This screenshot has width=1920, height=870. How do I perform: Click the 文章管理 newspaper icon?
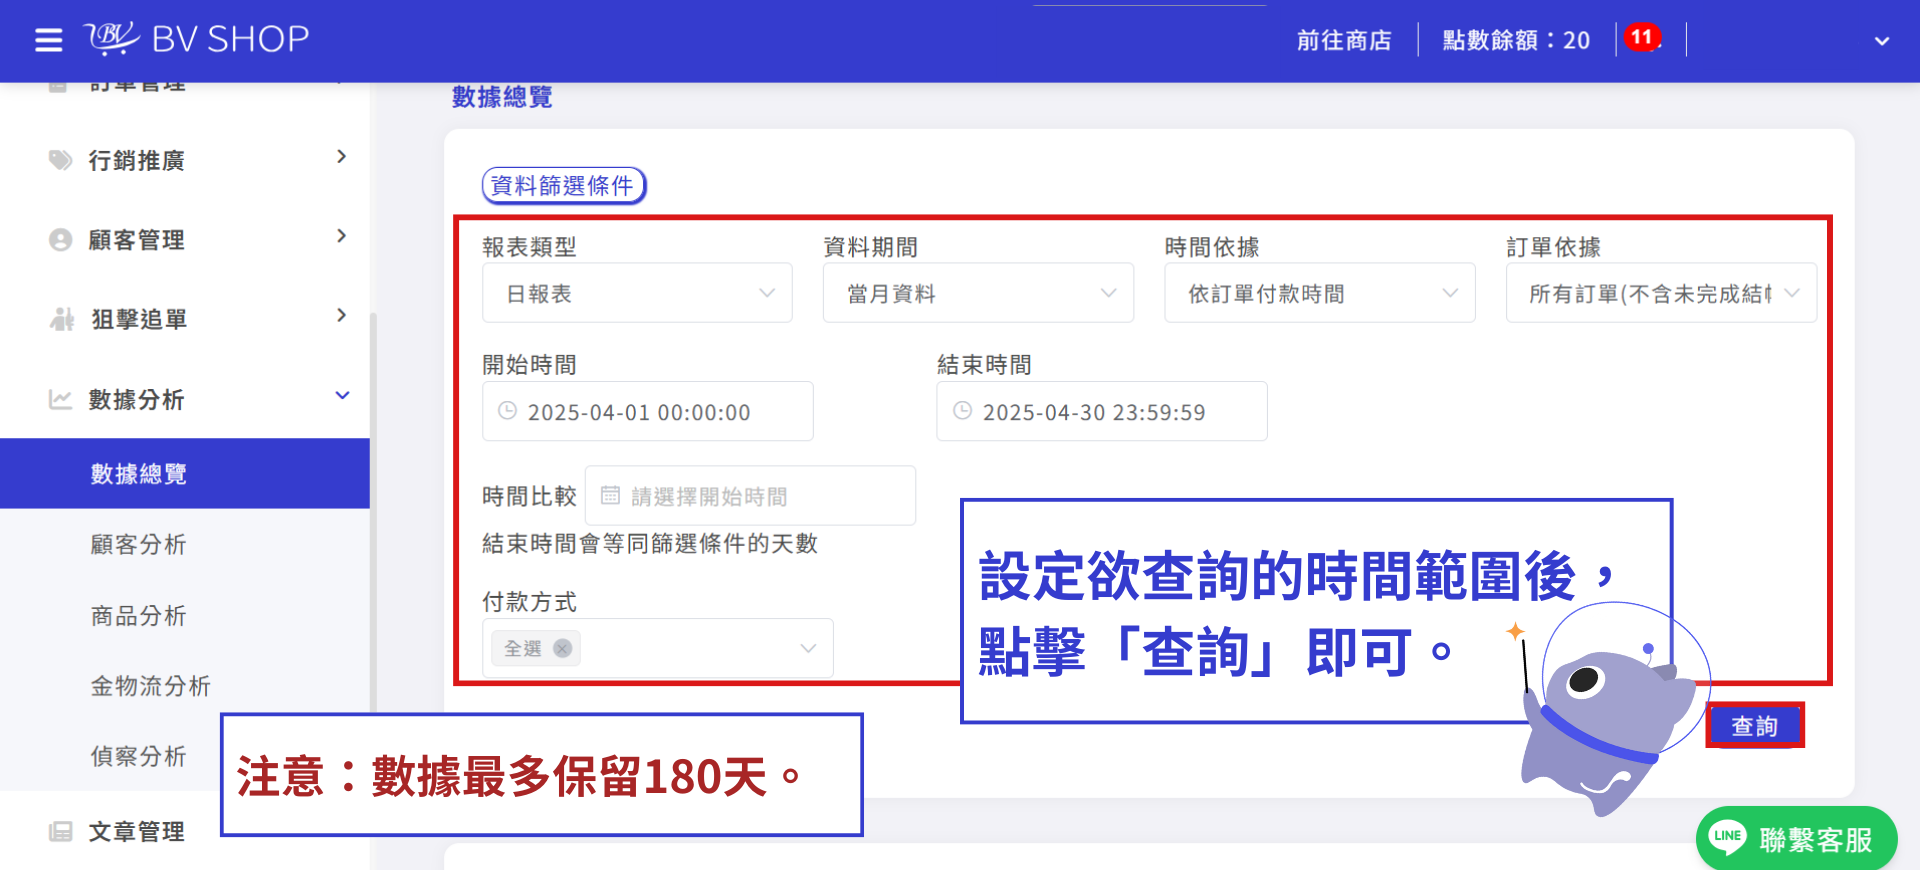pos(61,831)
